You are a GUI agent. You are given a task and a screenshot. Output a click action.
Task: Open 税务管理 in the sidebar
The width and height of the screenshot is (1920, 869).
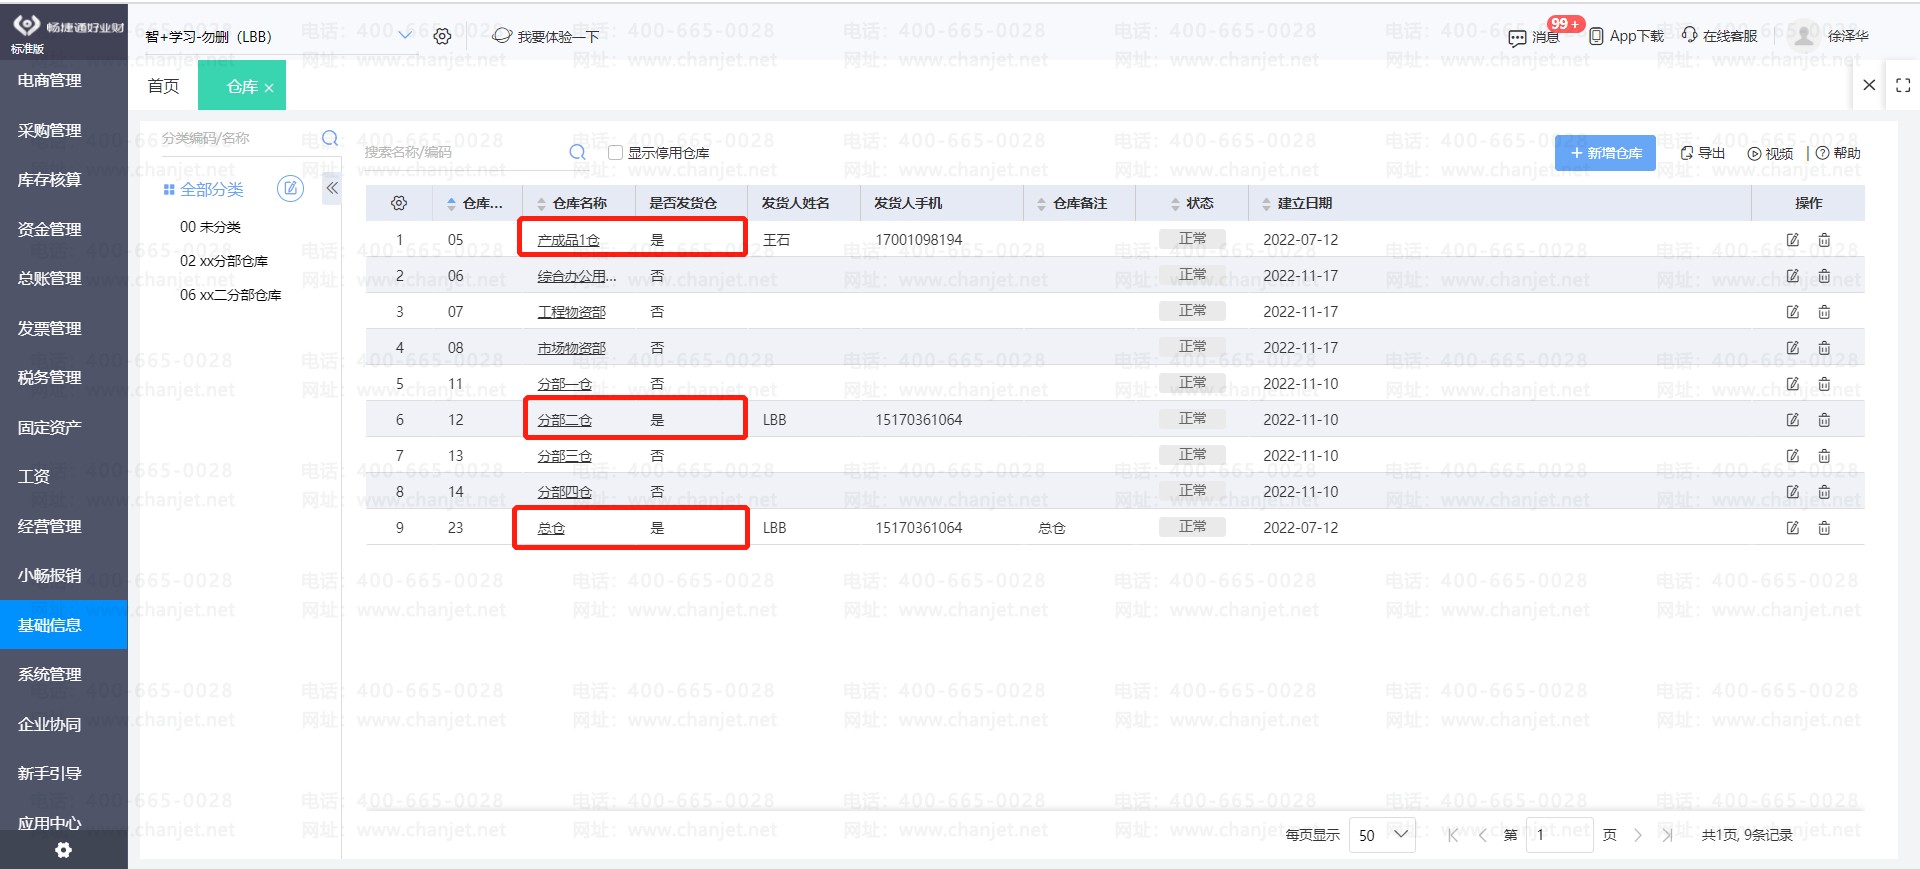tap(50, 378)
